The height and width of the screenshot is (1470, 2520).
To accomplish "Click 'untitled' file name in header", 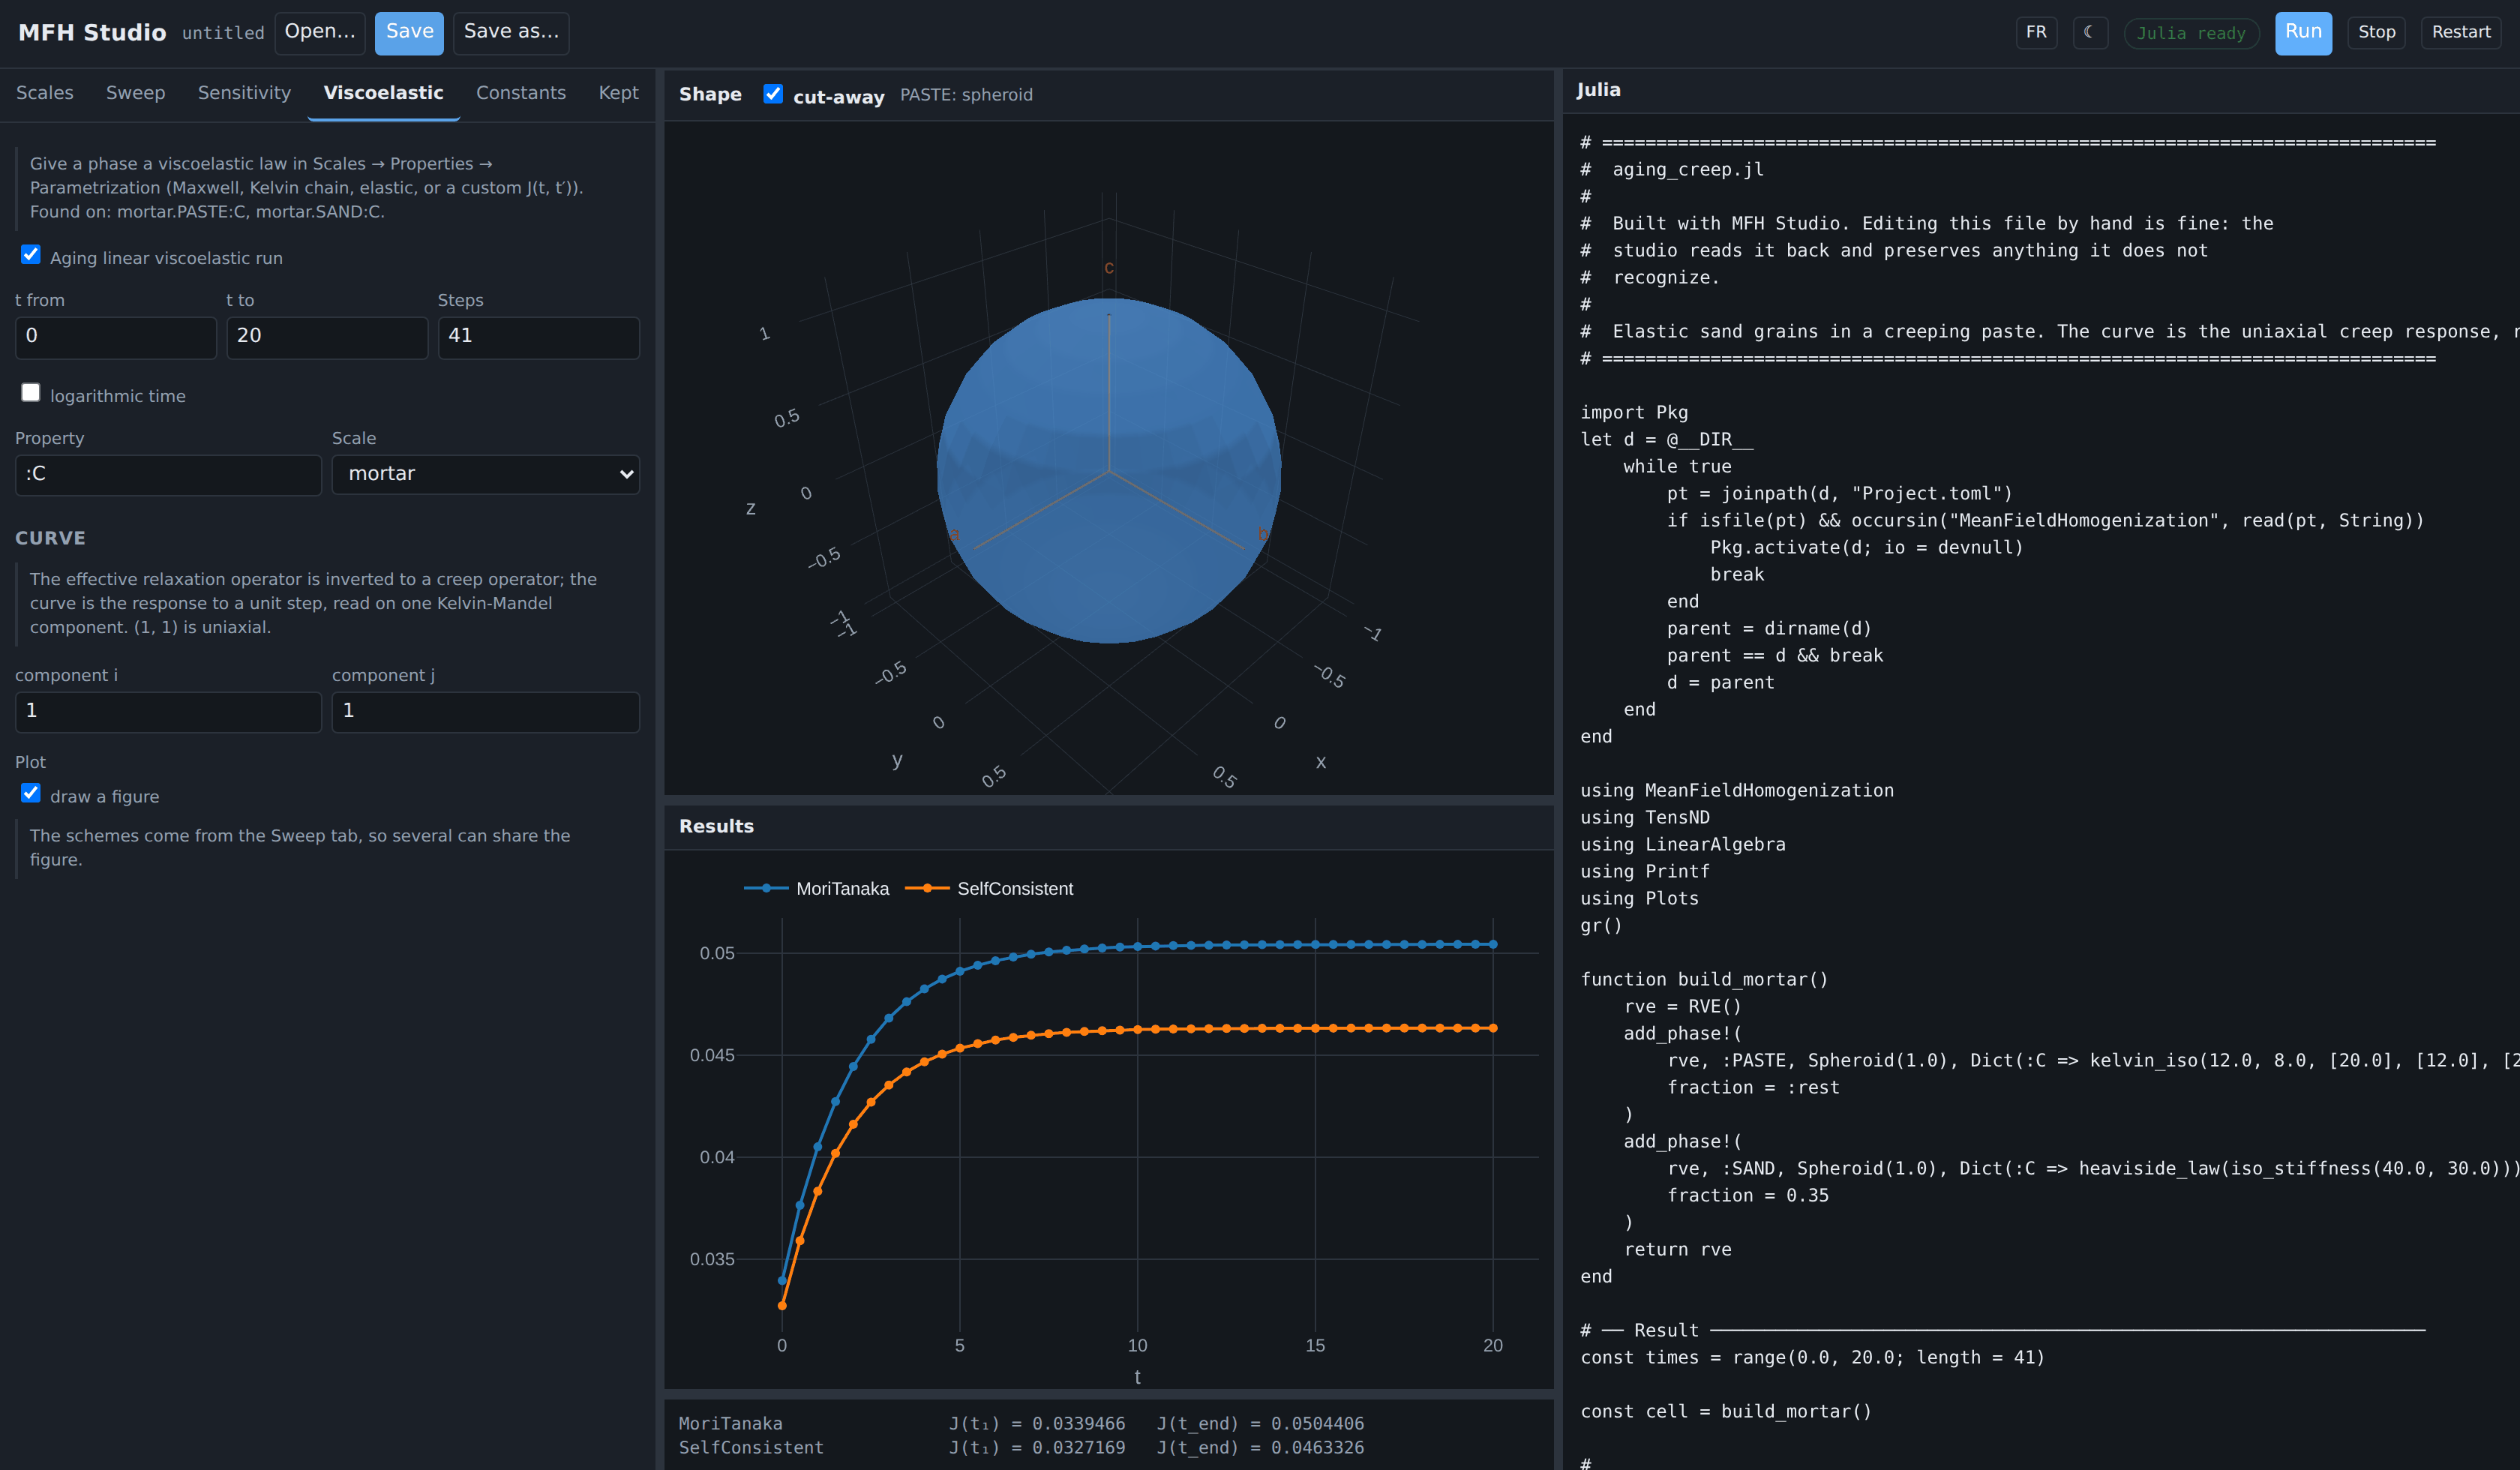I will point(223,33).
